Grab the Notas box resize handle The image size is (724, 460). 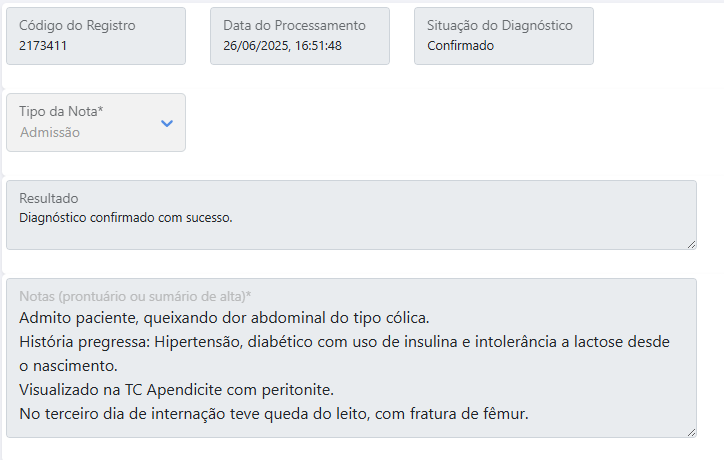pos(691,431)
